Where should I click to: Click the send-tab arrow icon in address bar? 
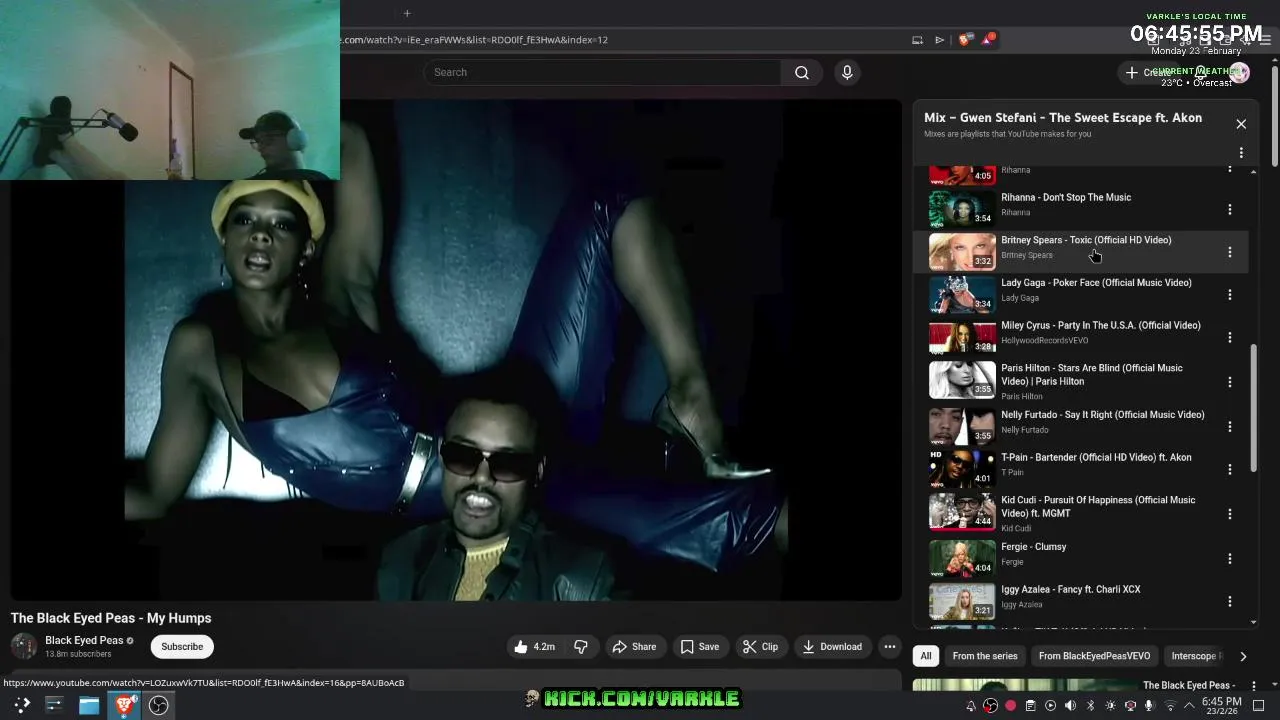click(939, 40)
